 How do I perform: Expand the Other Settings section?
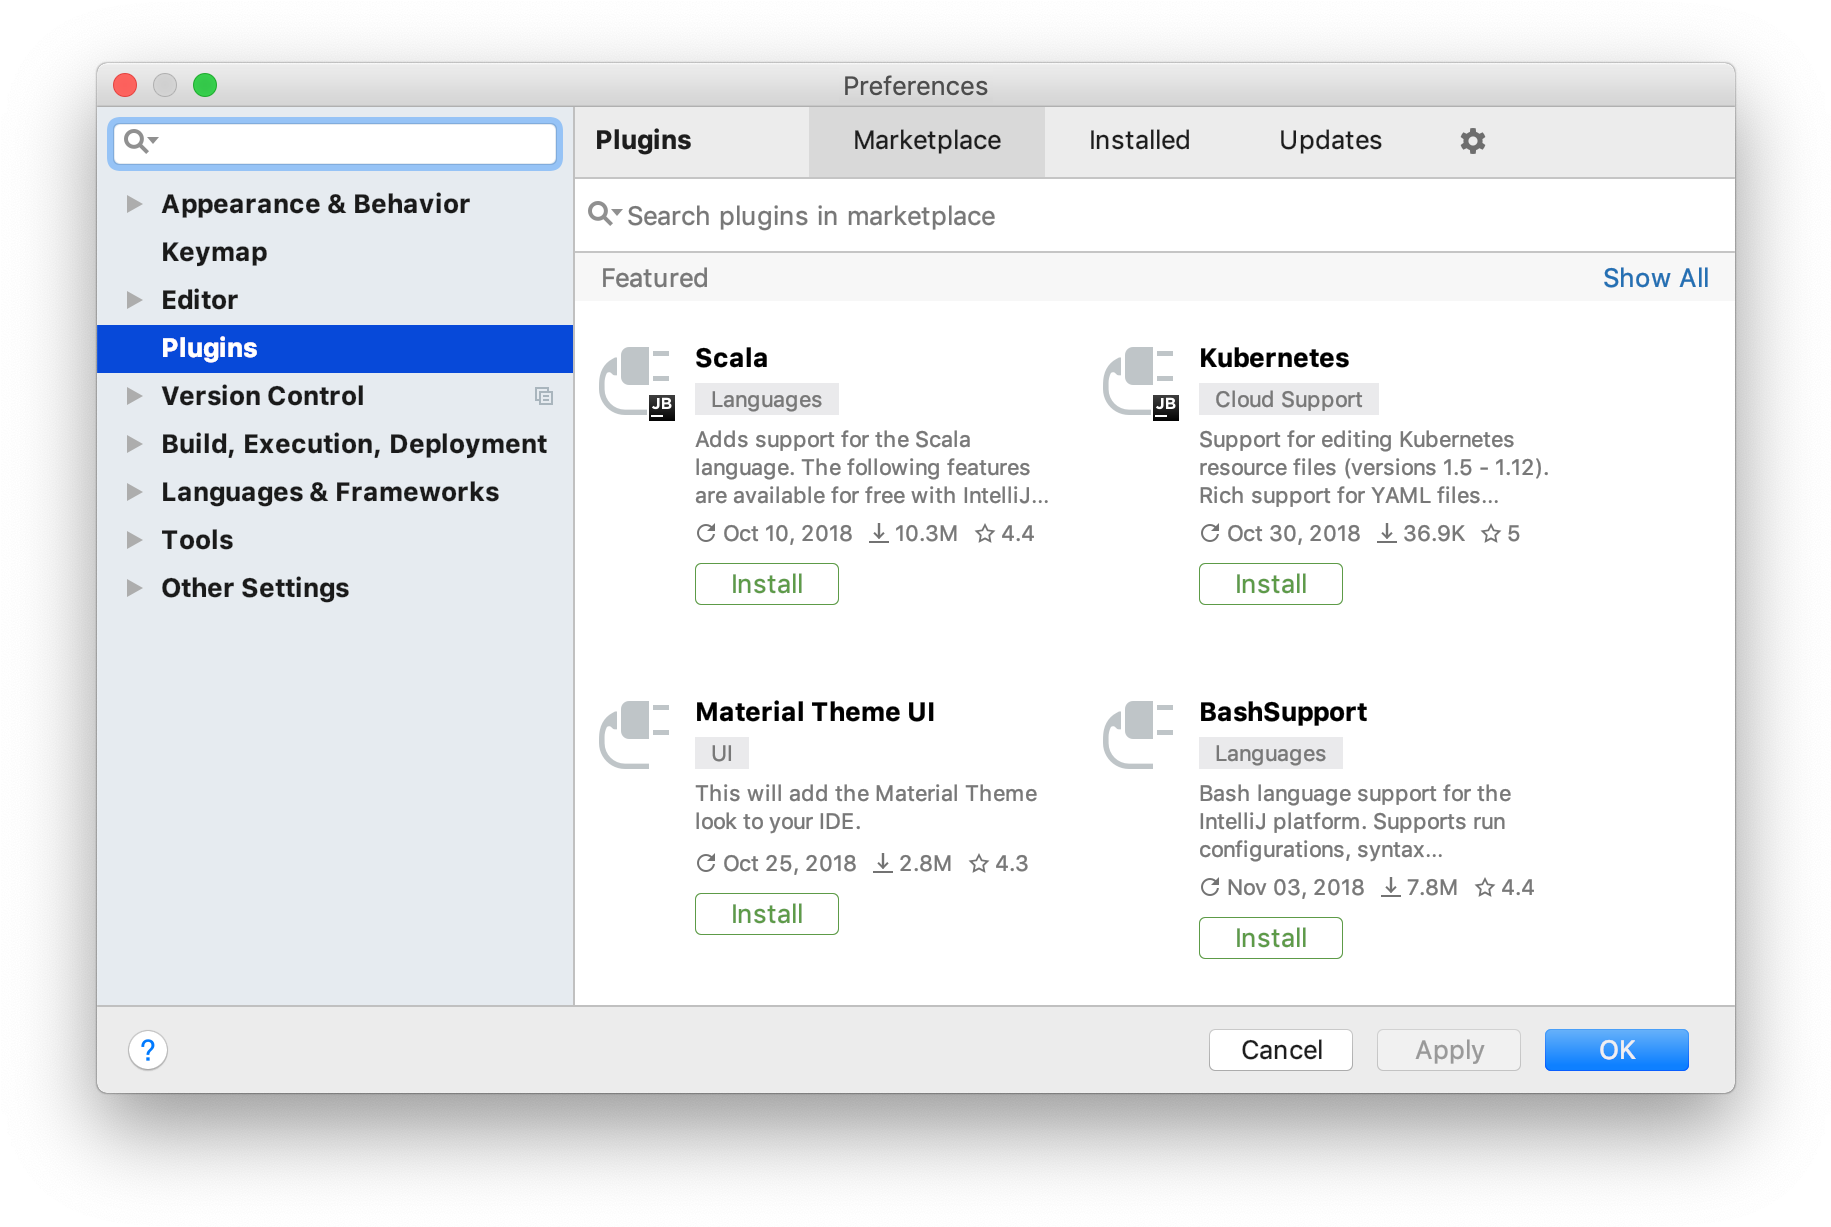[135, 588]
